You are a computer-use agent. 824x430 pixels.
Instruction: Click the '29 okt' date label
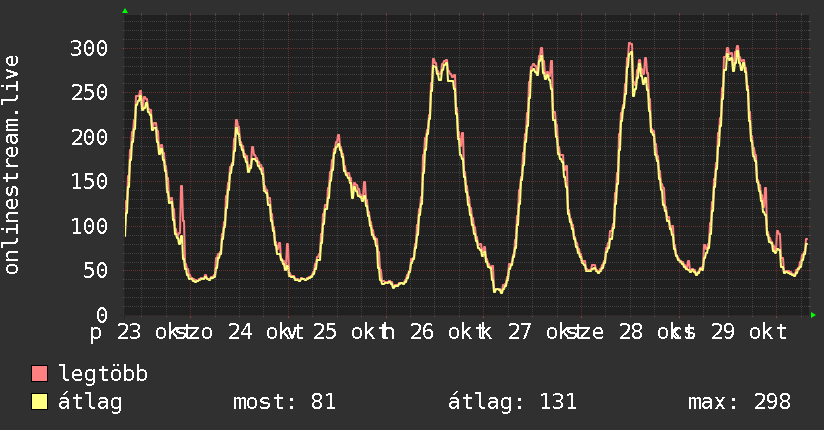[749, 332]
